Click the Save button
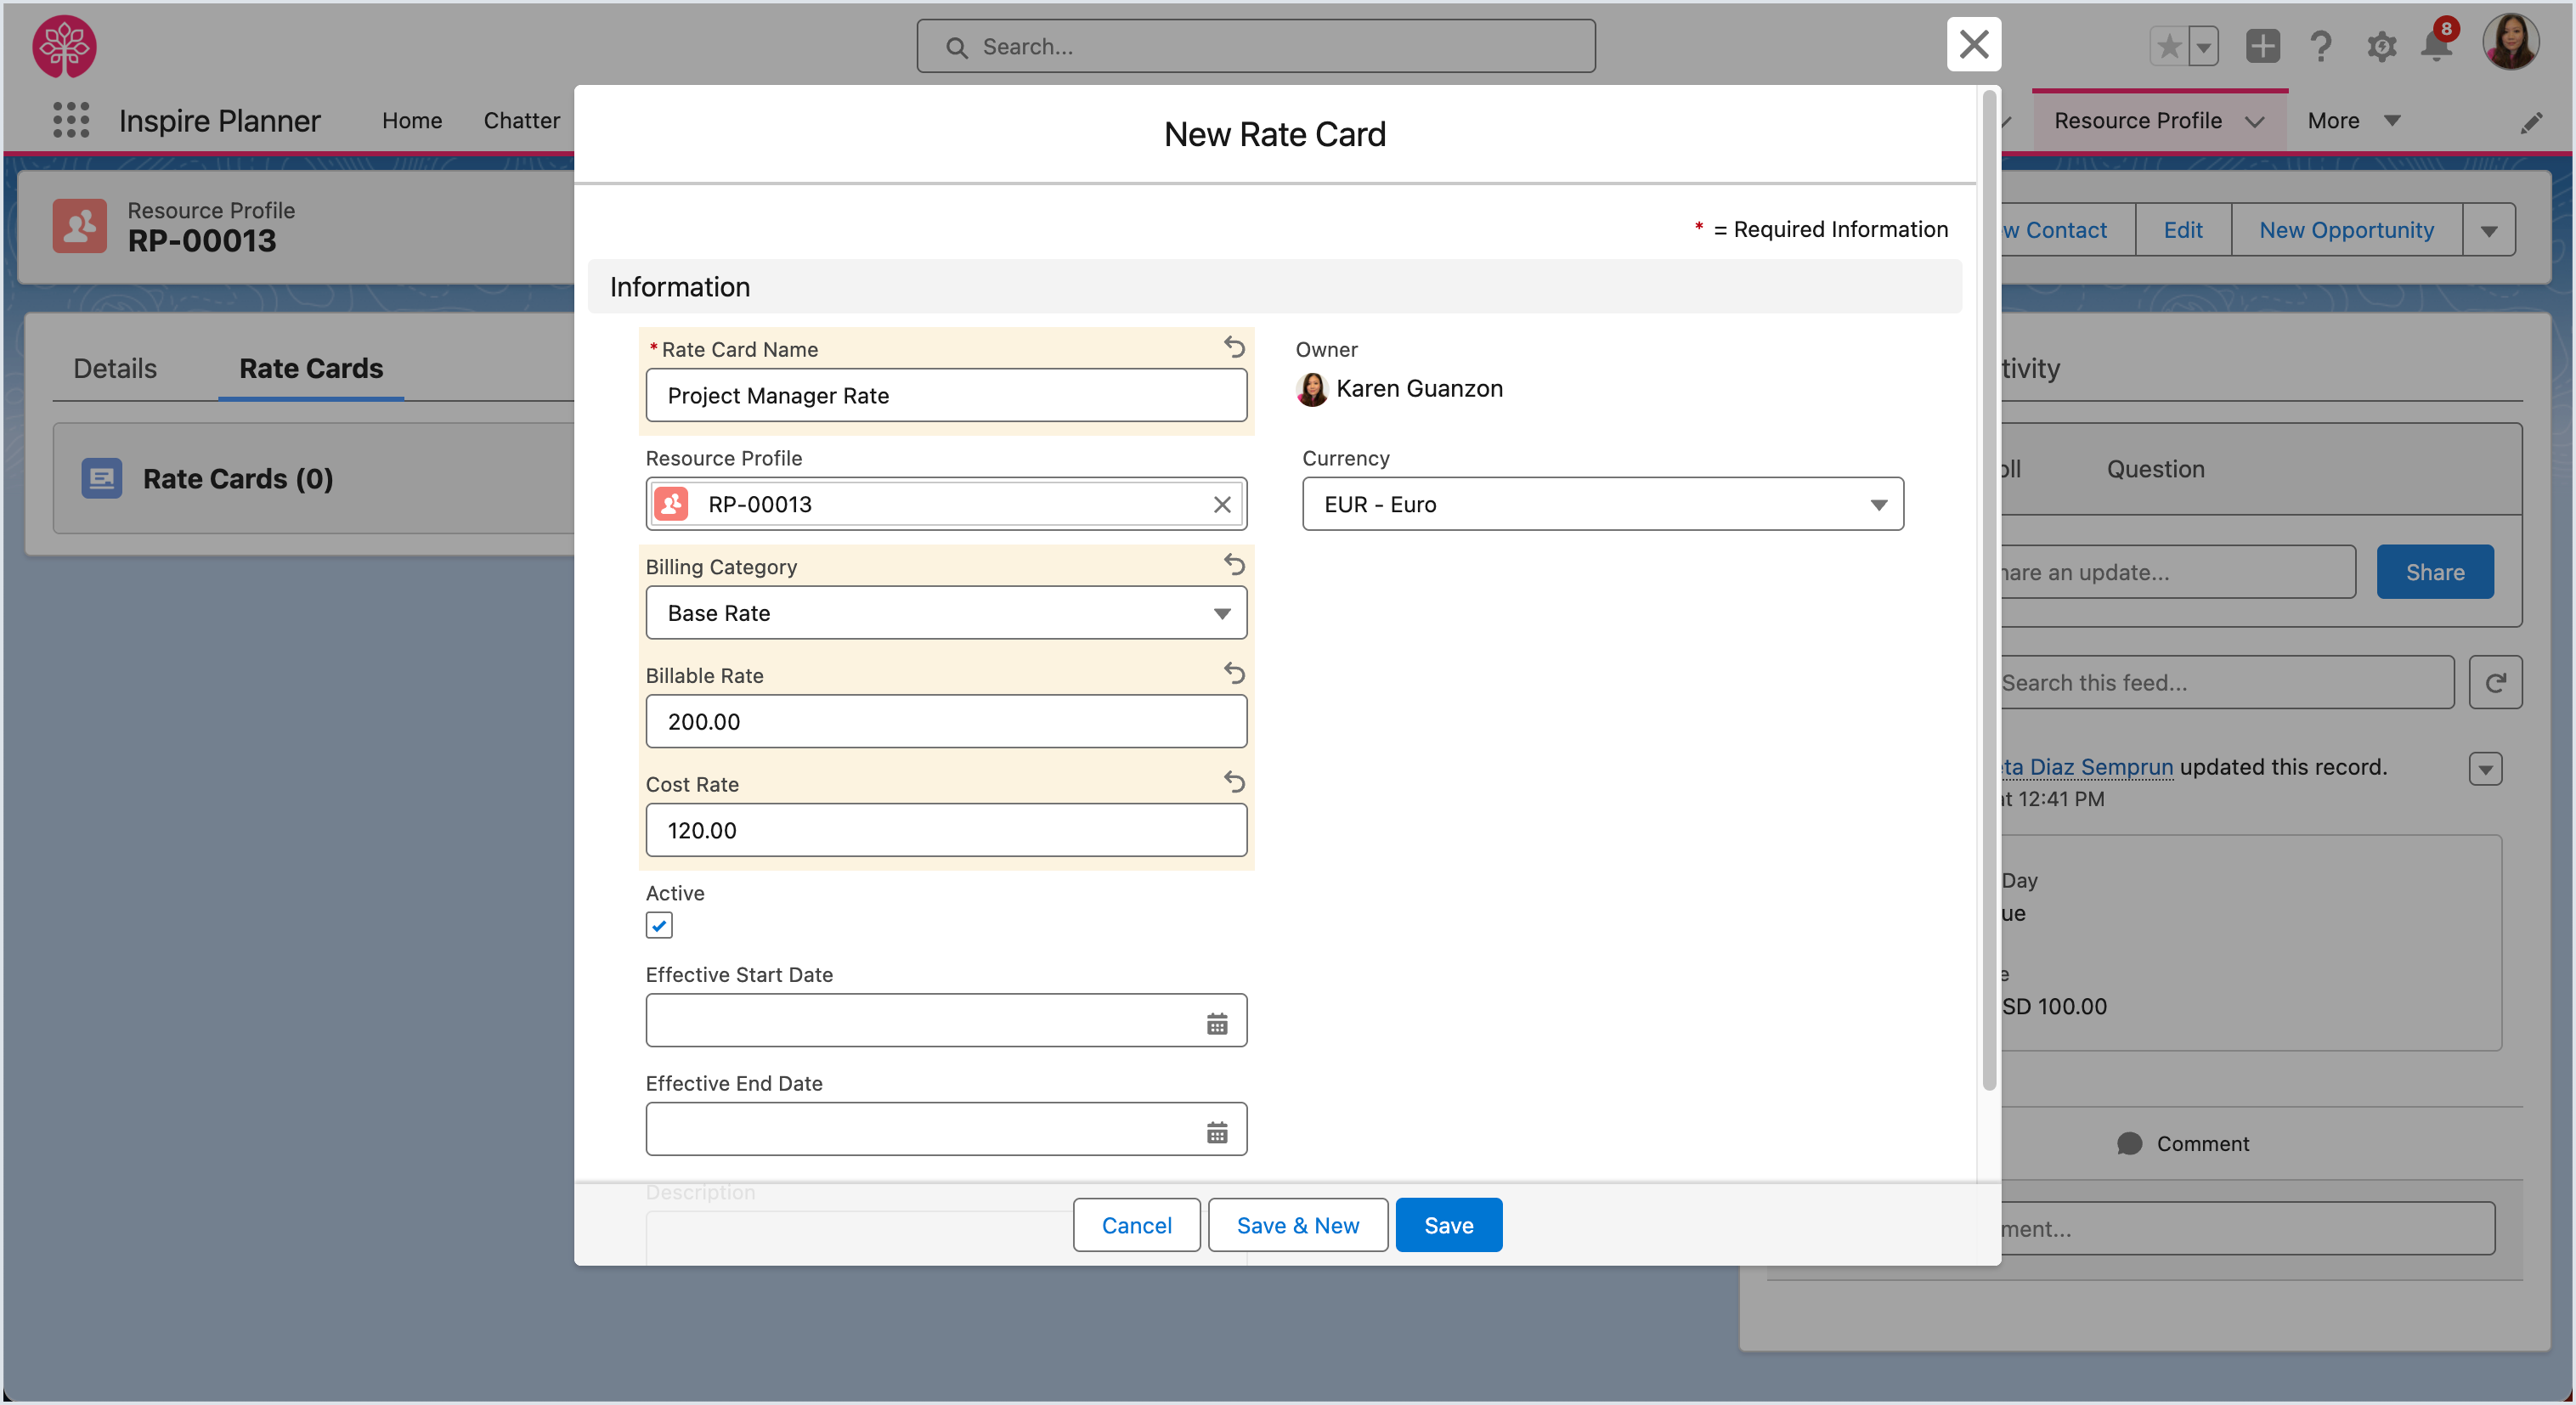The width and height of the screenshot is (2576, 1405). [1448, 1225]
